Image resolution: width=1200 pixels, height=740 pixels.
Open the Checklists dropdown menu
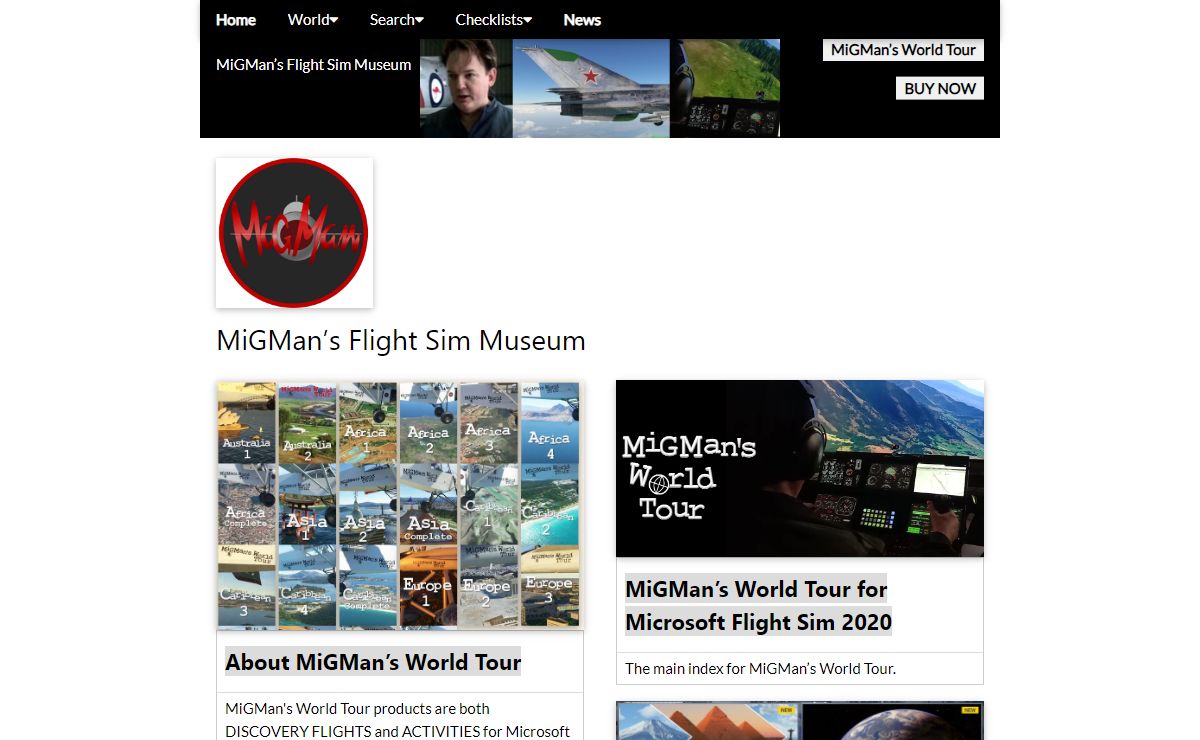(493, 20)
